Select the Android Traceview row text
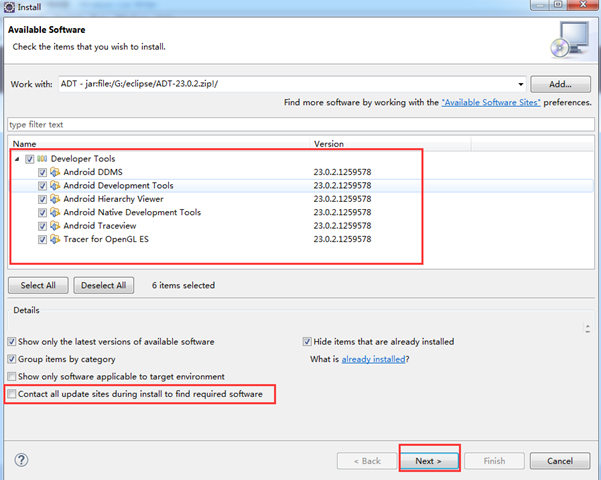This screenshot has width=601, height=480. [100, 225]
